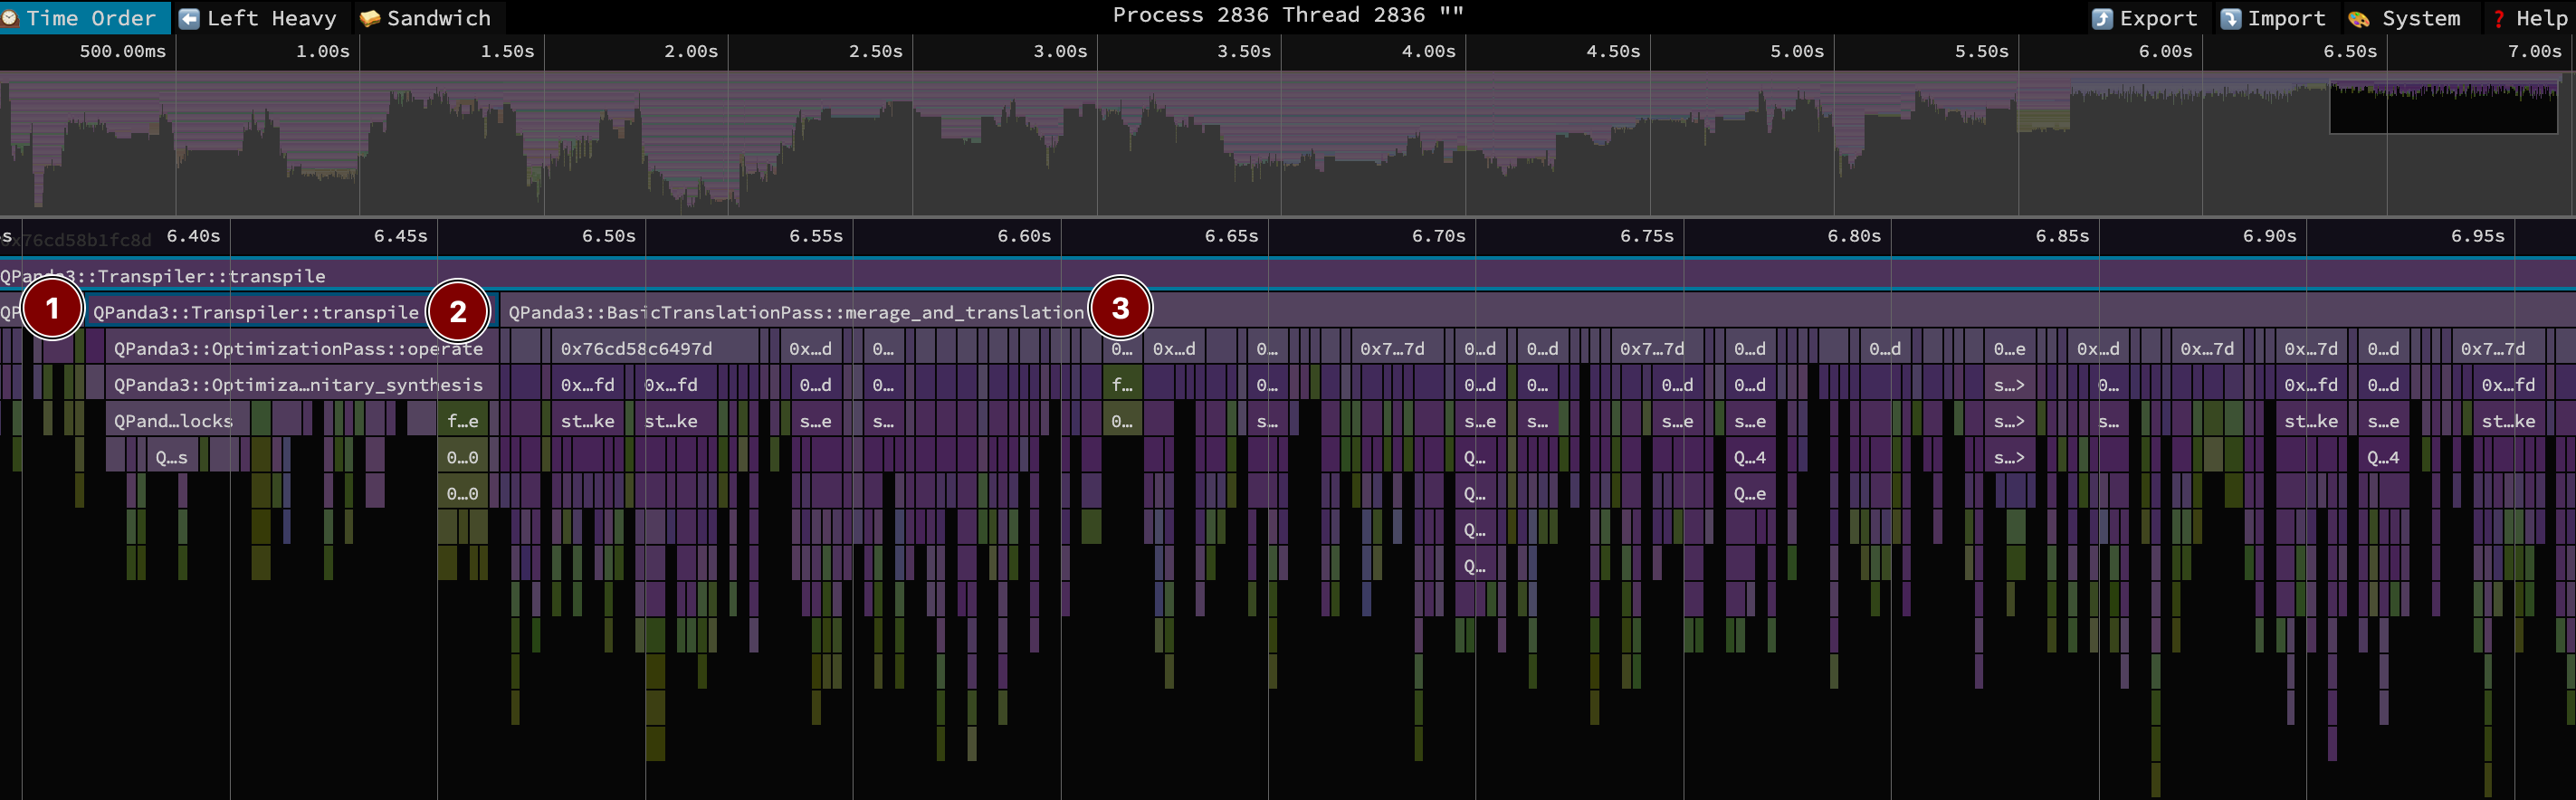
Task: Click the Import file icon
Action: pos(2230,18)
